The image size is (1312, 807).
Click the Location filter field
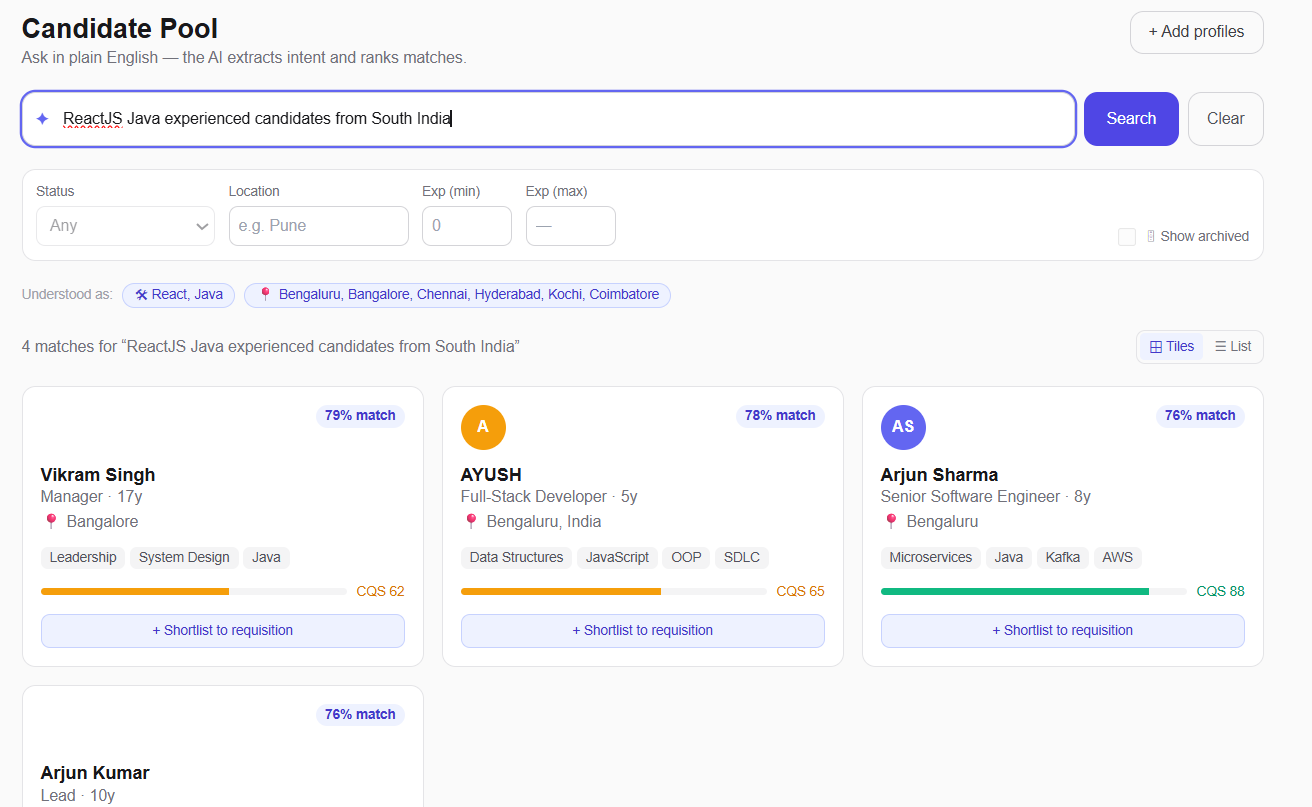click(319, 226)
